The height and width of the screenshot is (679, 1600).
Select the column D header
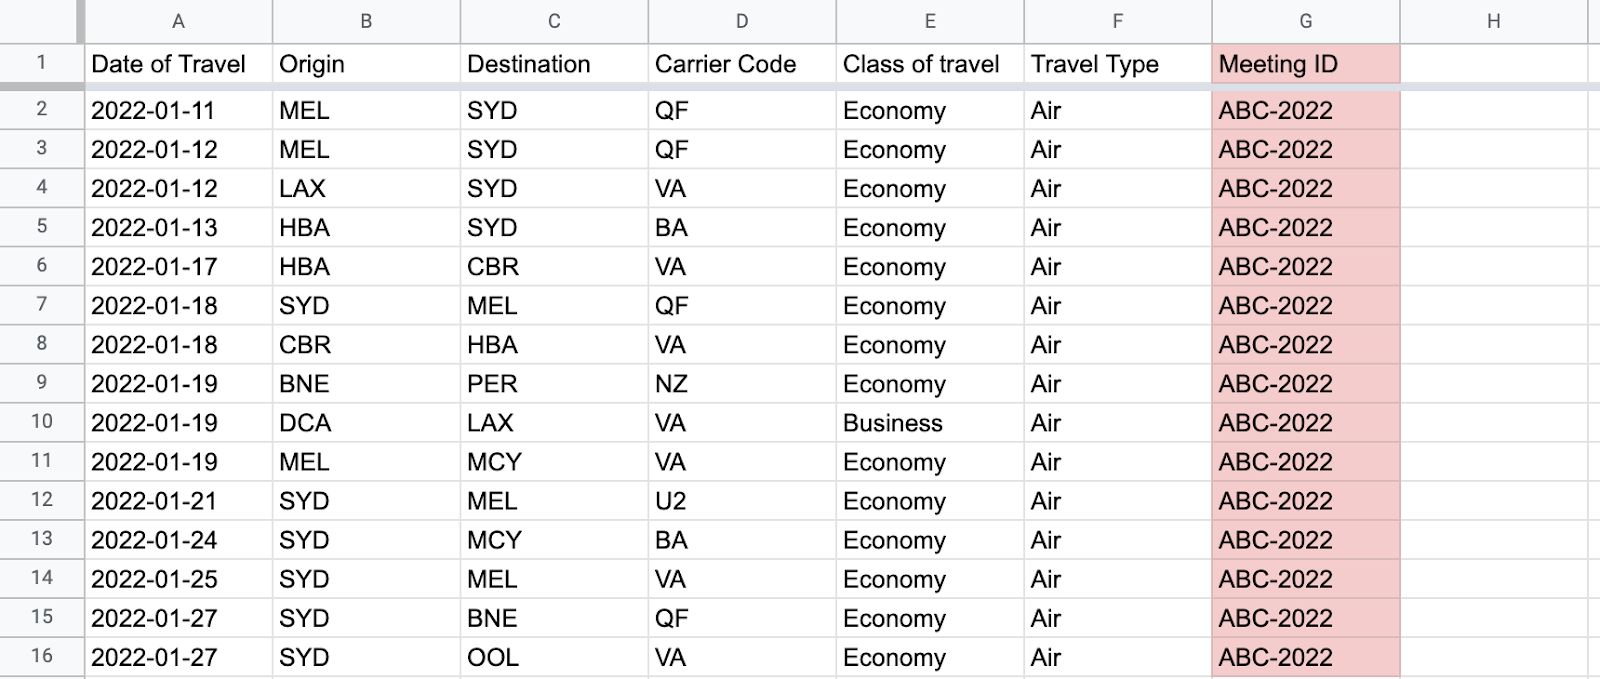click(742, 21)
